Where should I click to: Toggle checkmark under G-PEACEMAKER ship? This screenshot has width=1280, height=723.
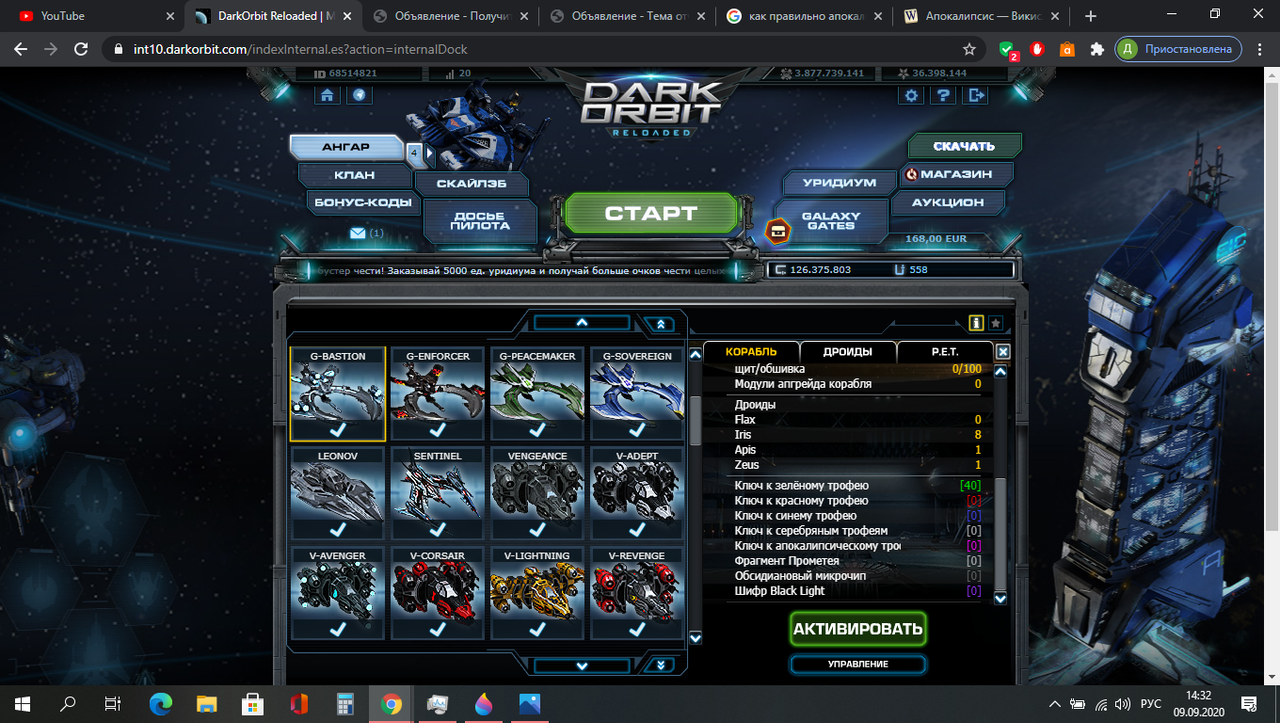point(537,429)
